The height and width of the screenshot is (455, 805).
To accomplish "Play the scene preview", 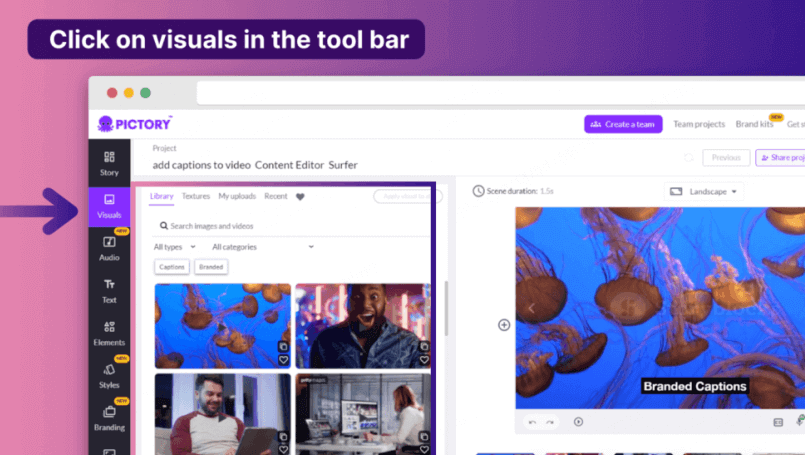I will pyautogui.click(x=578, y=422).
